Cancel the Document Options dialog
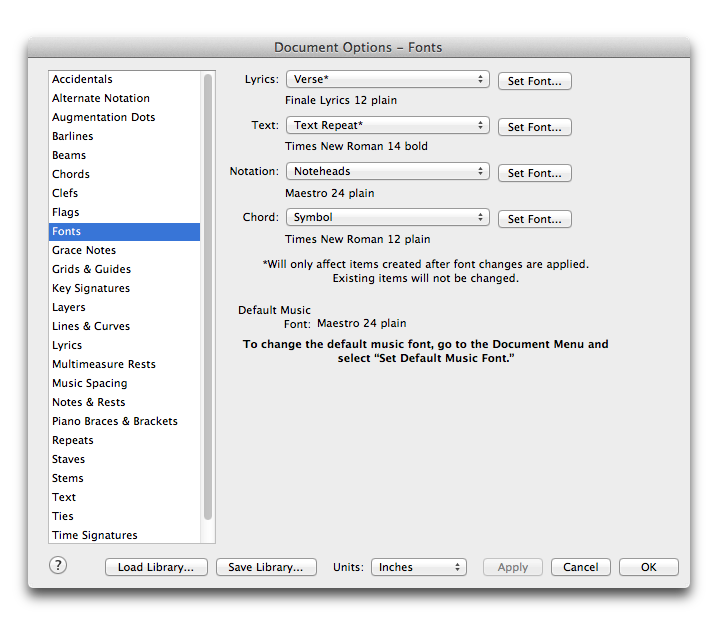Image resolution: width=718 pixels, height=624 pixels. tap(581, 567)
